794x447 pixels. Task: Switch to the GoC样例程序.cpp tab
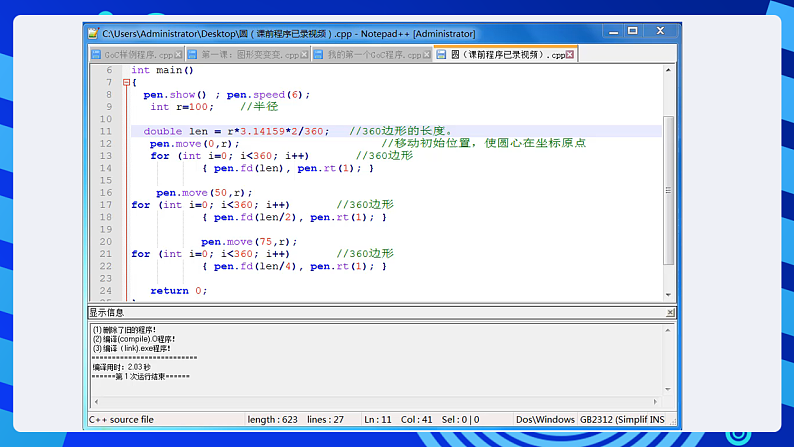pyautogui.click(x=138, y=55)
